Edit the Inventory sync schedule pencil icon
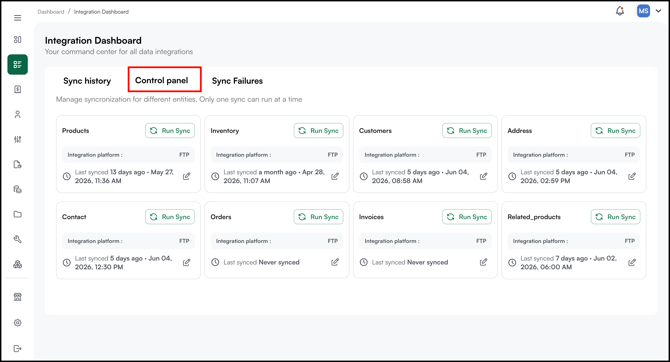The width and height of the screenshot is (670, 362). (x=335, y=176)
